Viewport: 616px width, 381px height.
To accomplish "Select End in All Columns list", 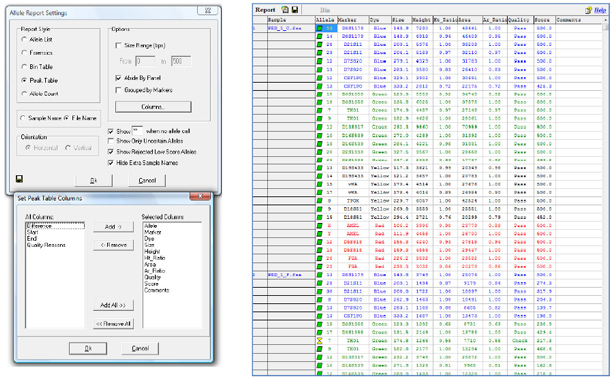I will click(x=31, y=238).
